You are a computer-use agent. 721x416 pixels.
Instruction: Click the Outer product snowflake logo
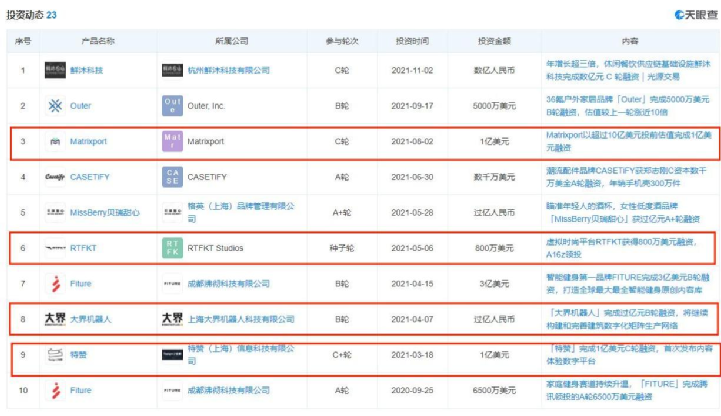click(55, 106)
